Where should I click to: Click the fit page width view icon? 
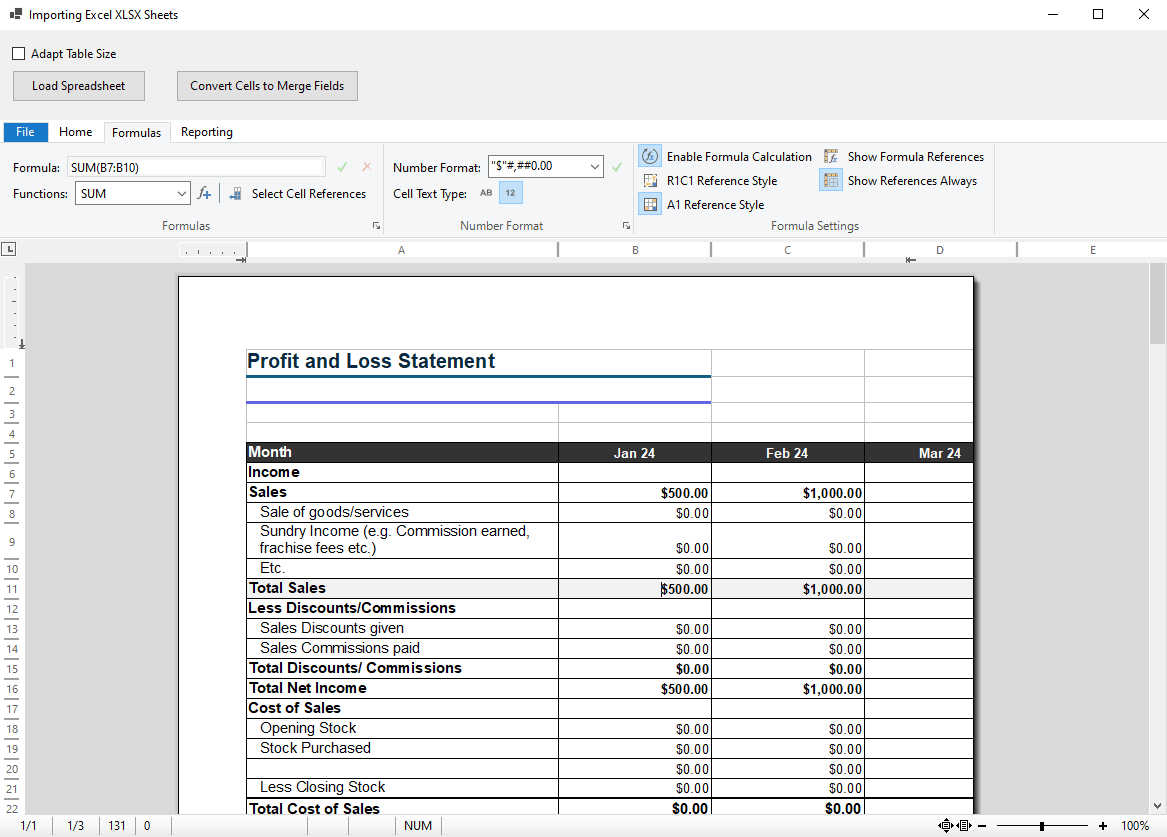pyautogui.click(x=965, y=825)
